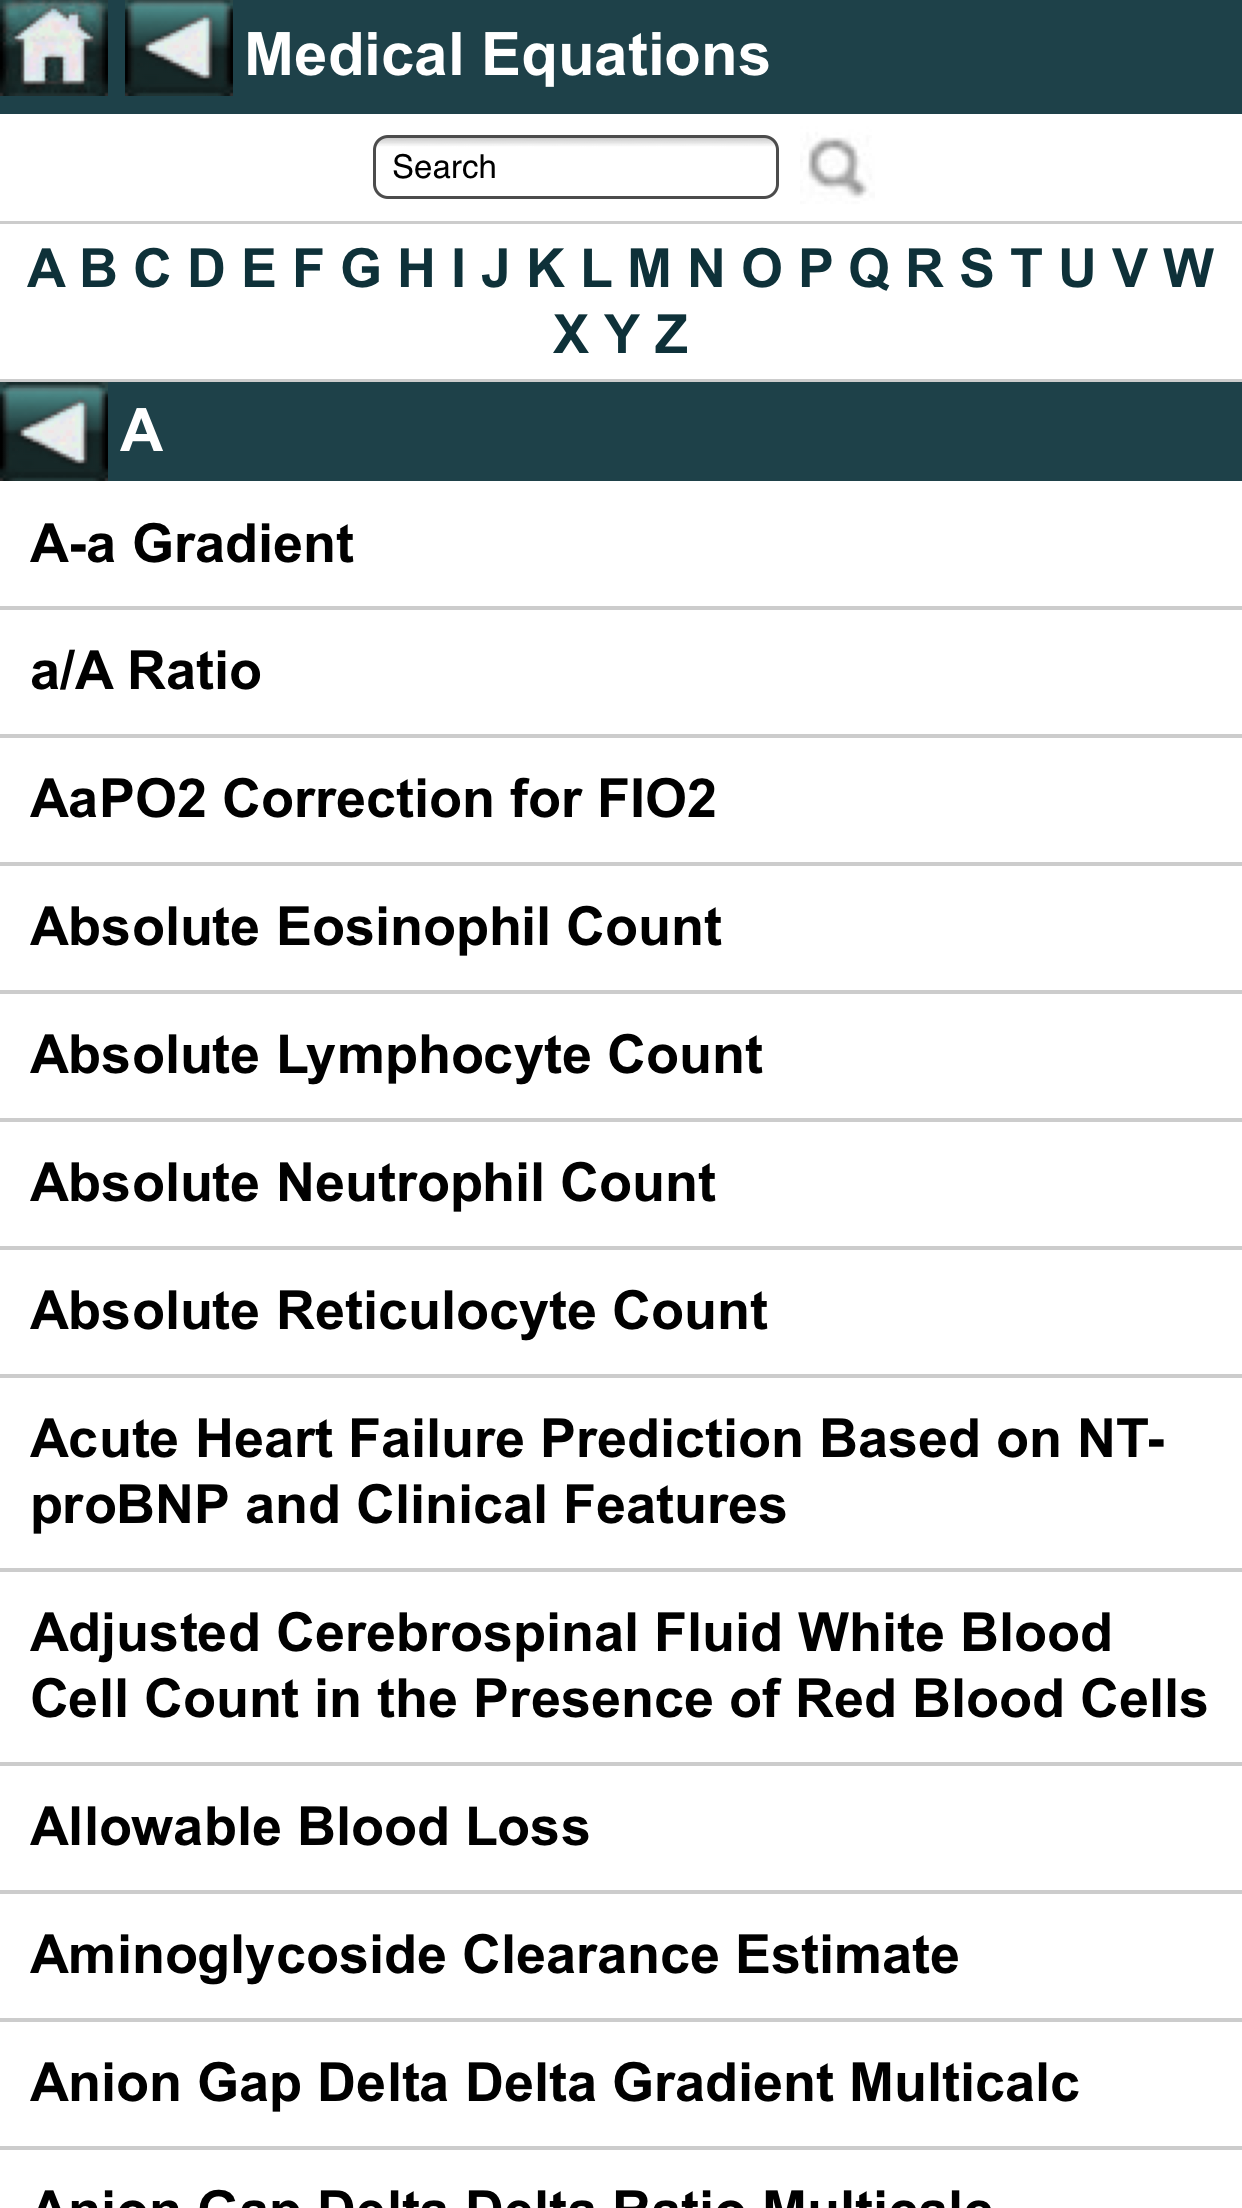The height and width of the screenshot is (2208, 1242).
Task: Select Absolute Reticulocyte Count entry
Action: (x=399, y=1311)
